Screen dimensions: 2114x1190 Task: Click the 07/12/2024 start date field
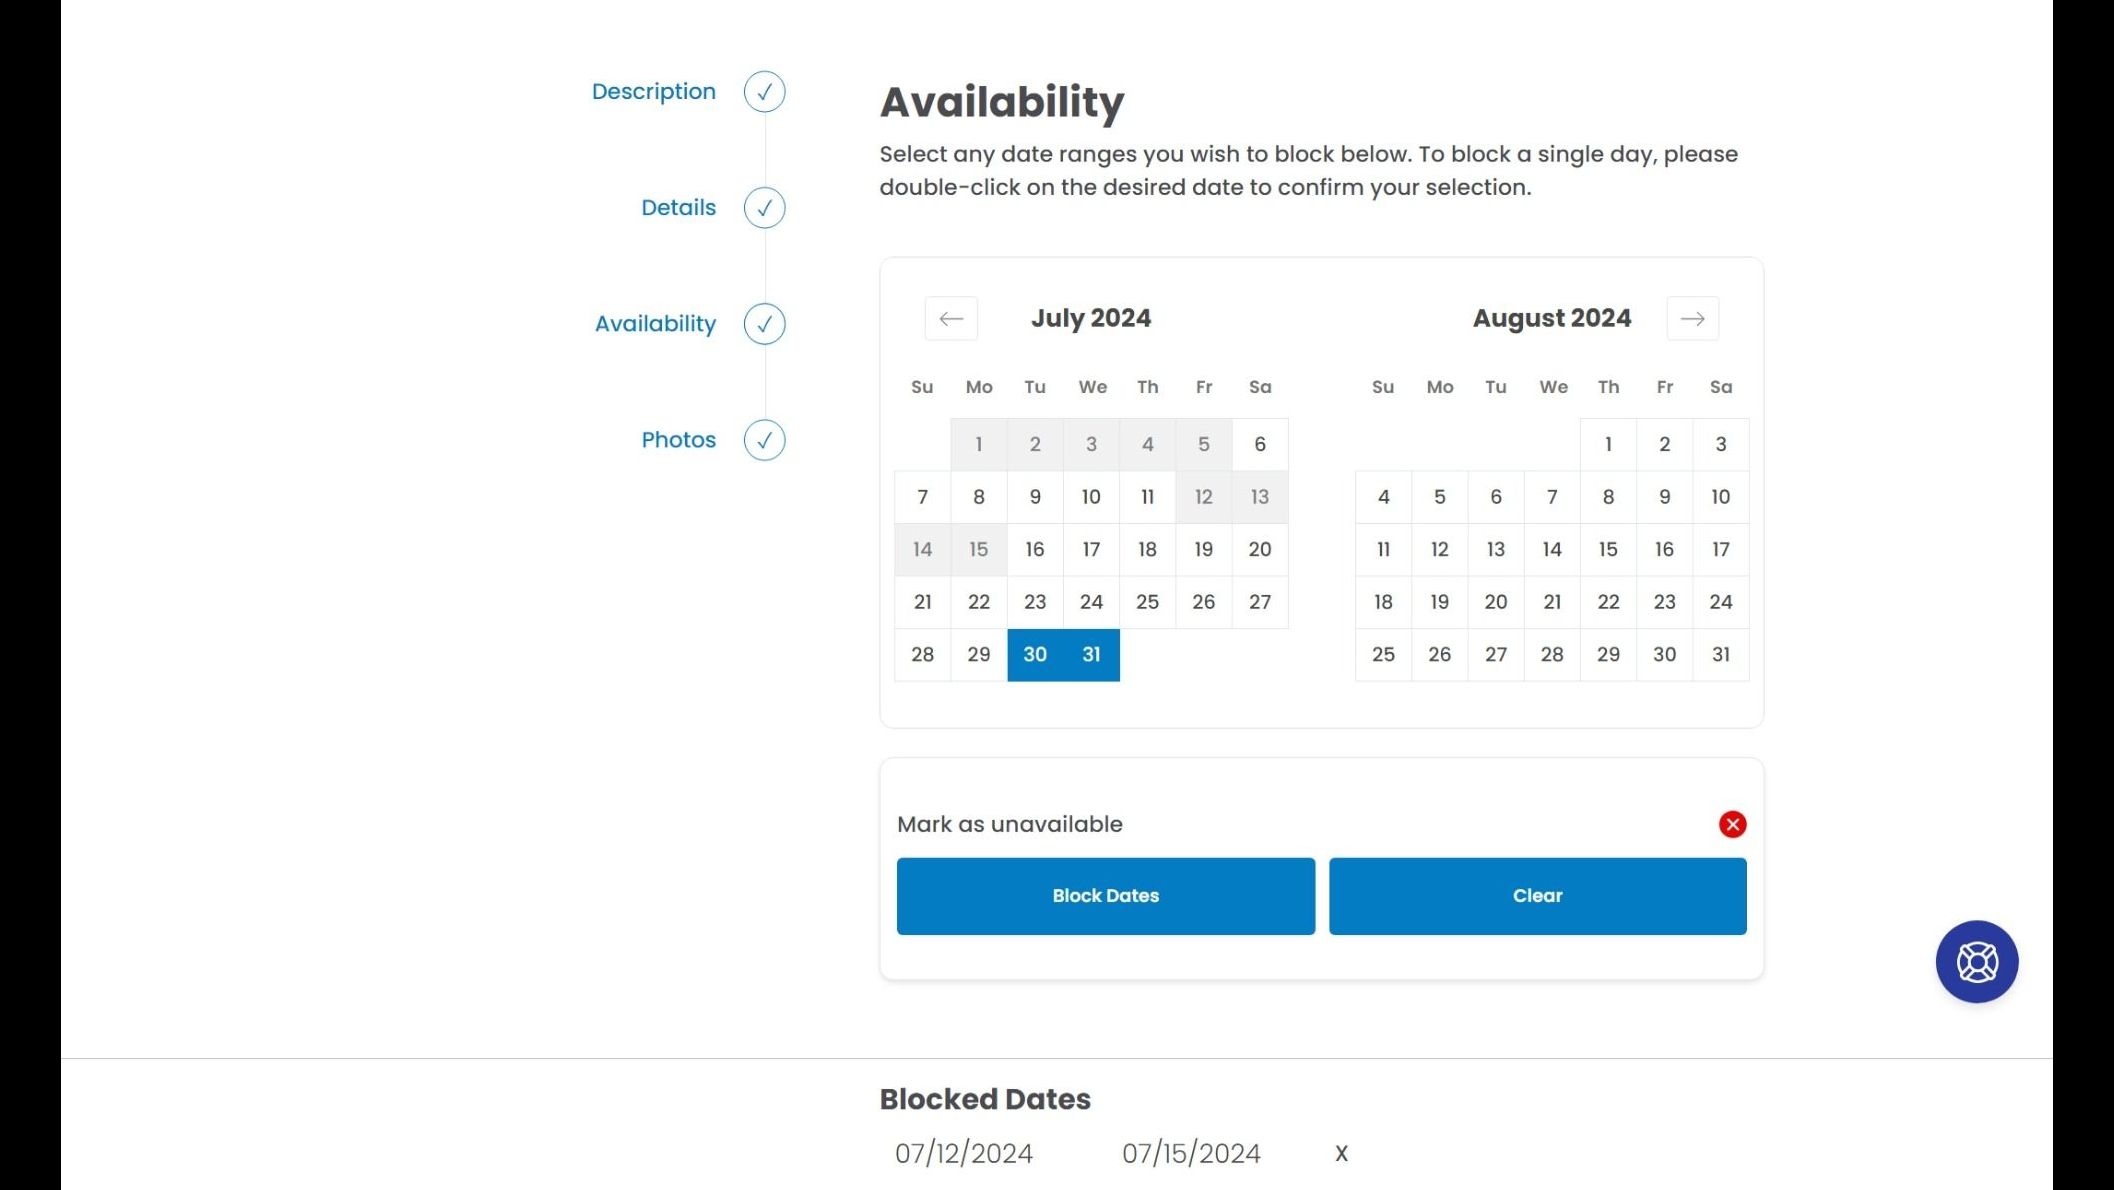[963, 1152]
